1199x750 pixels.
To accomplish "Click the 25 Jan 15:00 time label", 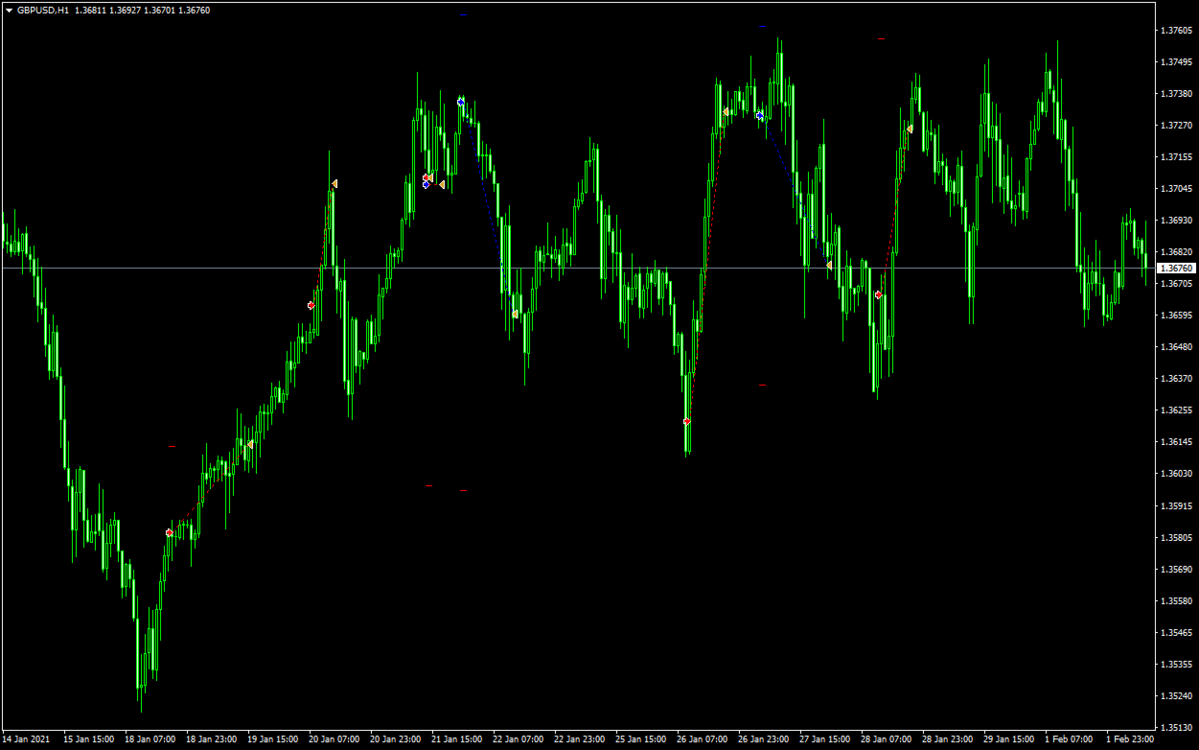I will pyautogui.click(x=641, y=739).
